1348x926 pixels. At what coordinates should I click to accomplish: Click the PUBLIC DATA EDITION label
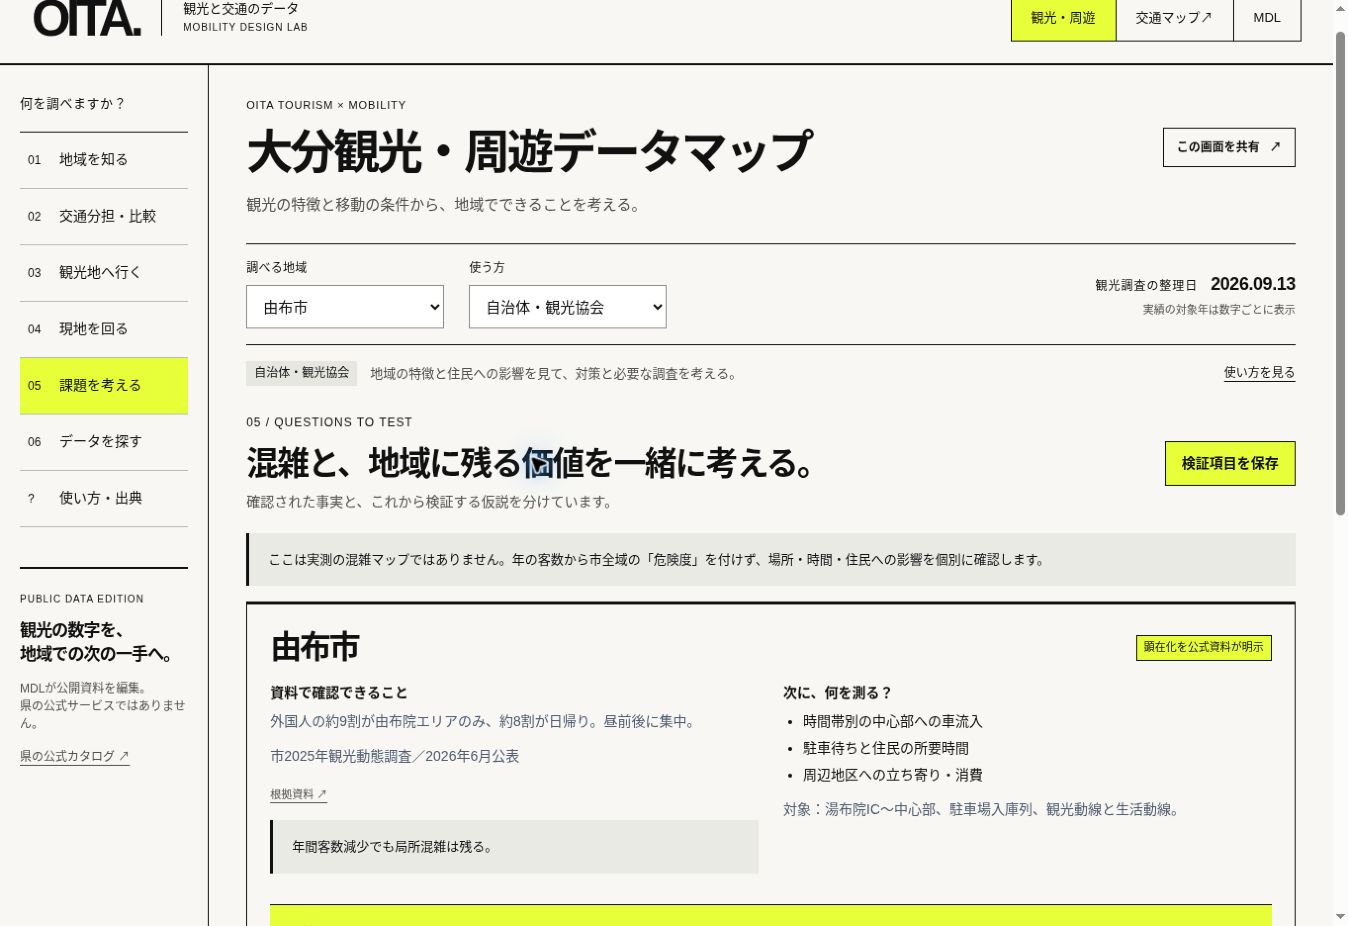coord(82,599)
